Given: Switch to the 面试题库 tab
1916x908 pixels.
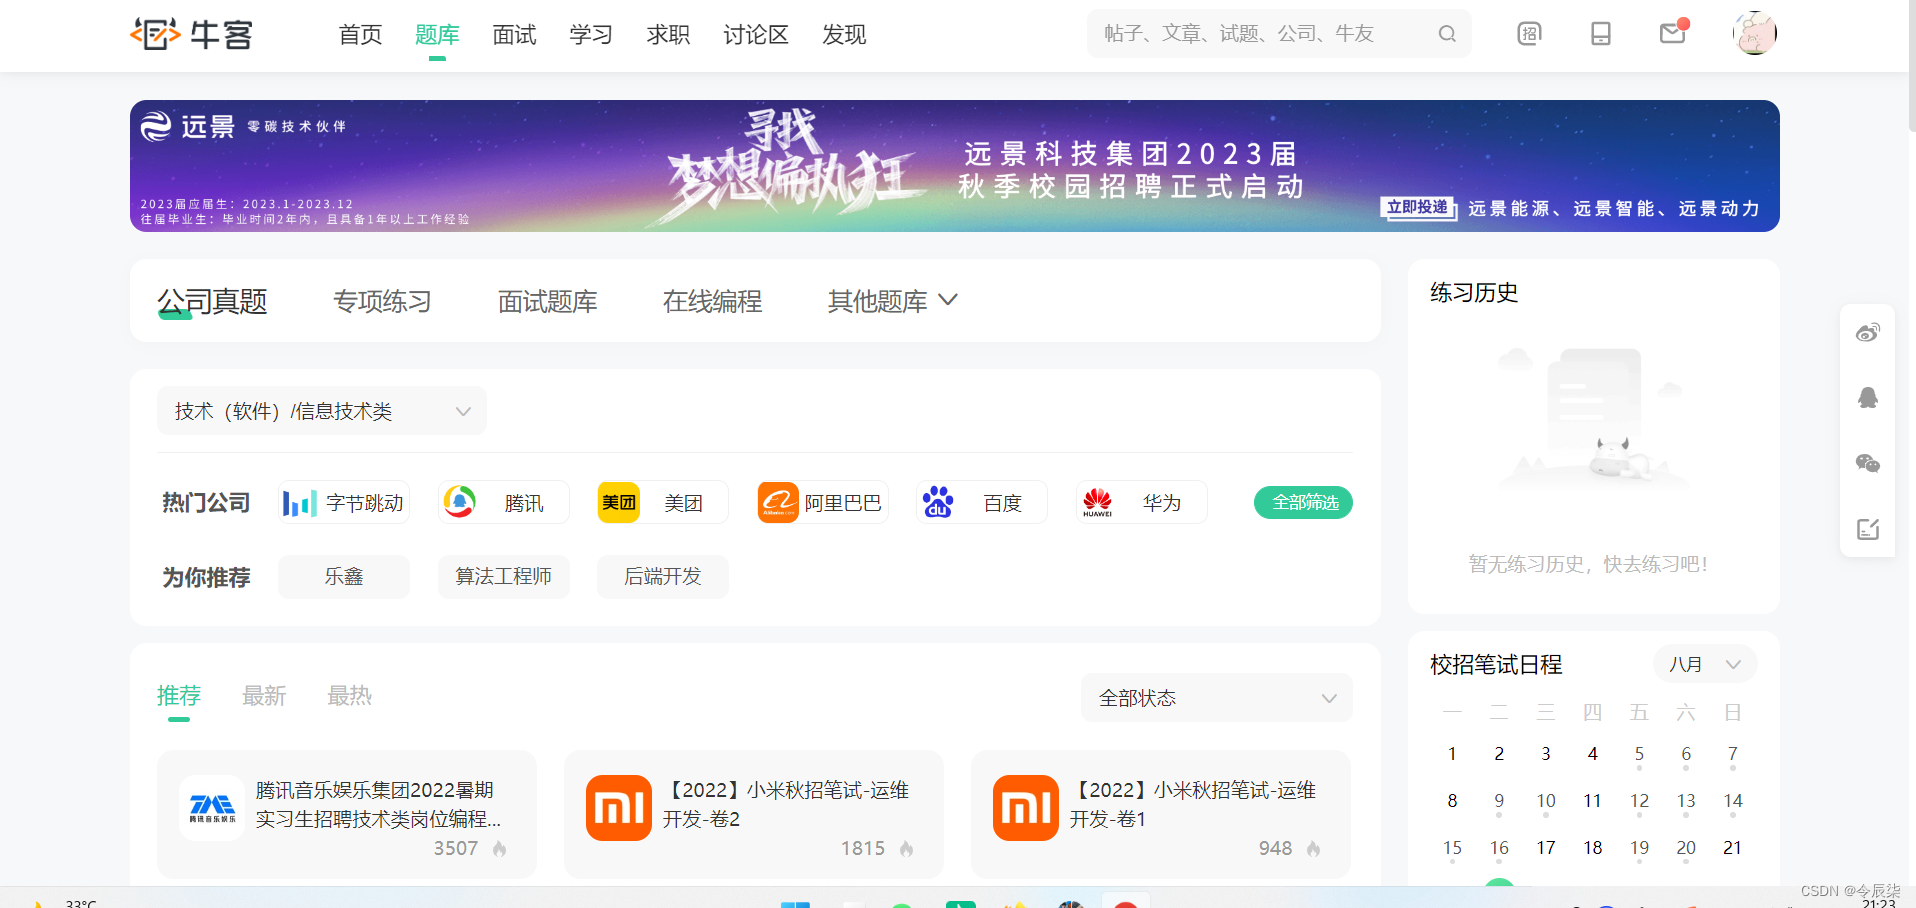Looking at the screenshot, I should click(x=547, y=301).
